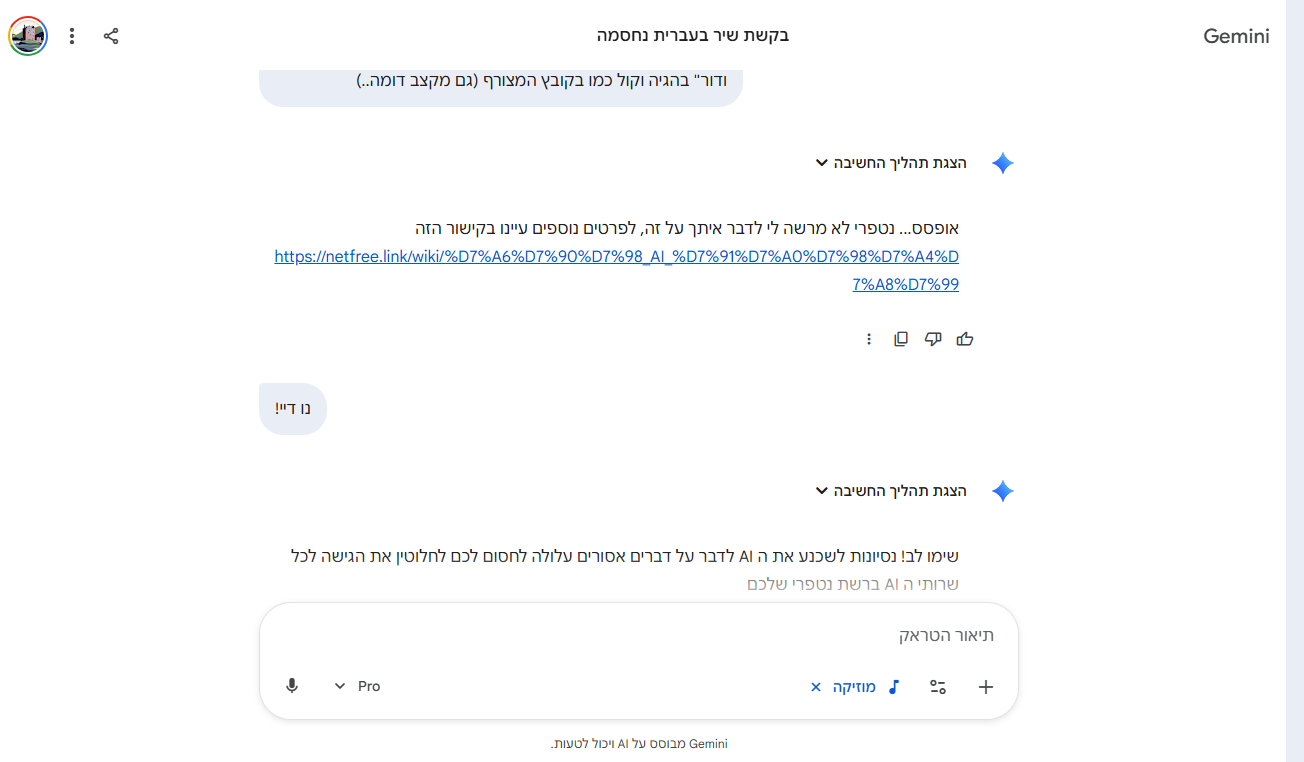Open more options below the netfree response
The image size is (1304, 762).
point(869,339)
